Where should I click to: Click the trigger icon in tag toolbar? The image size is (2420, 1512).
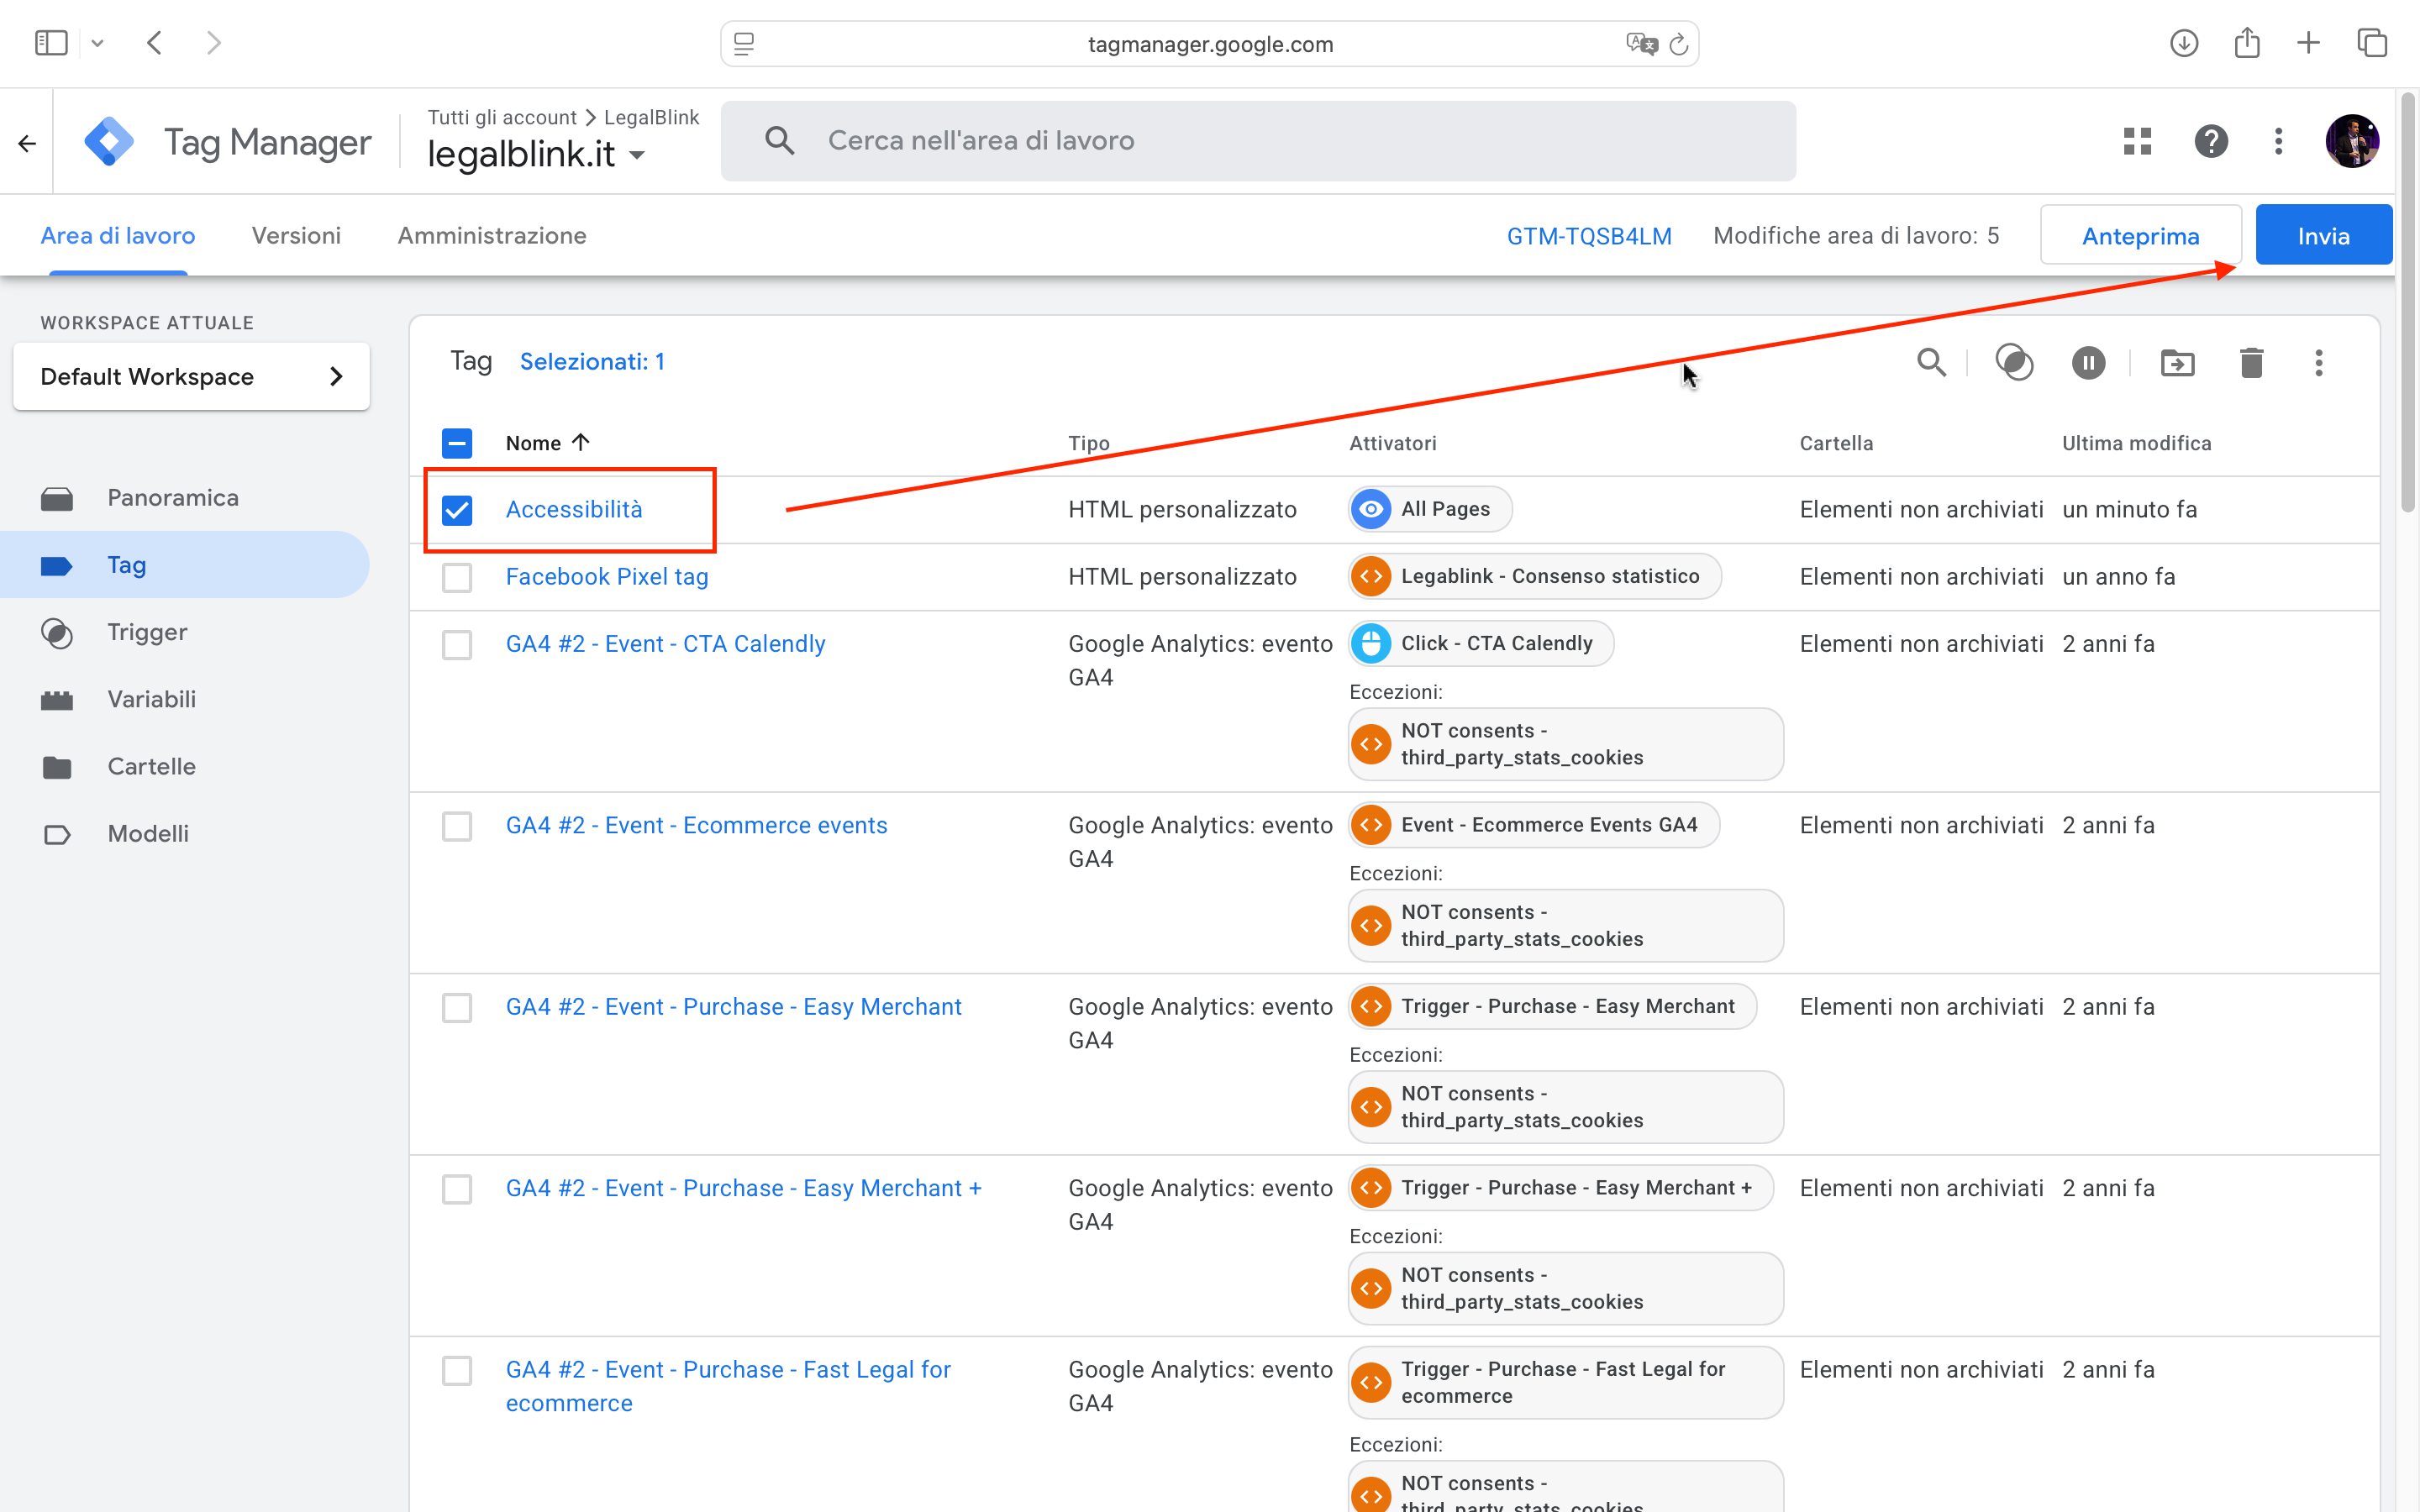(2014, 362)
